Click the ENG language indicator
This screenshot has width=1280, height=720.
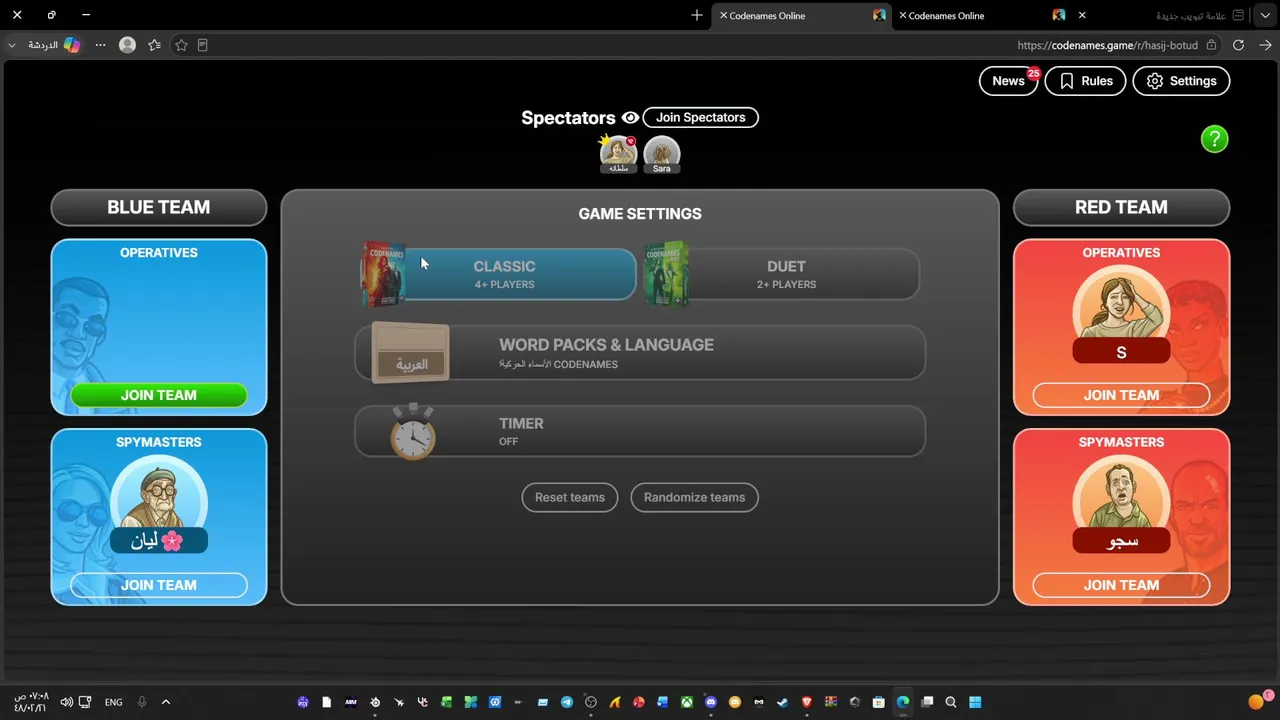coord(114,702)
